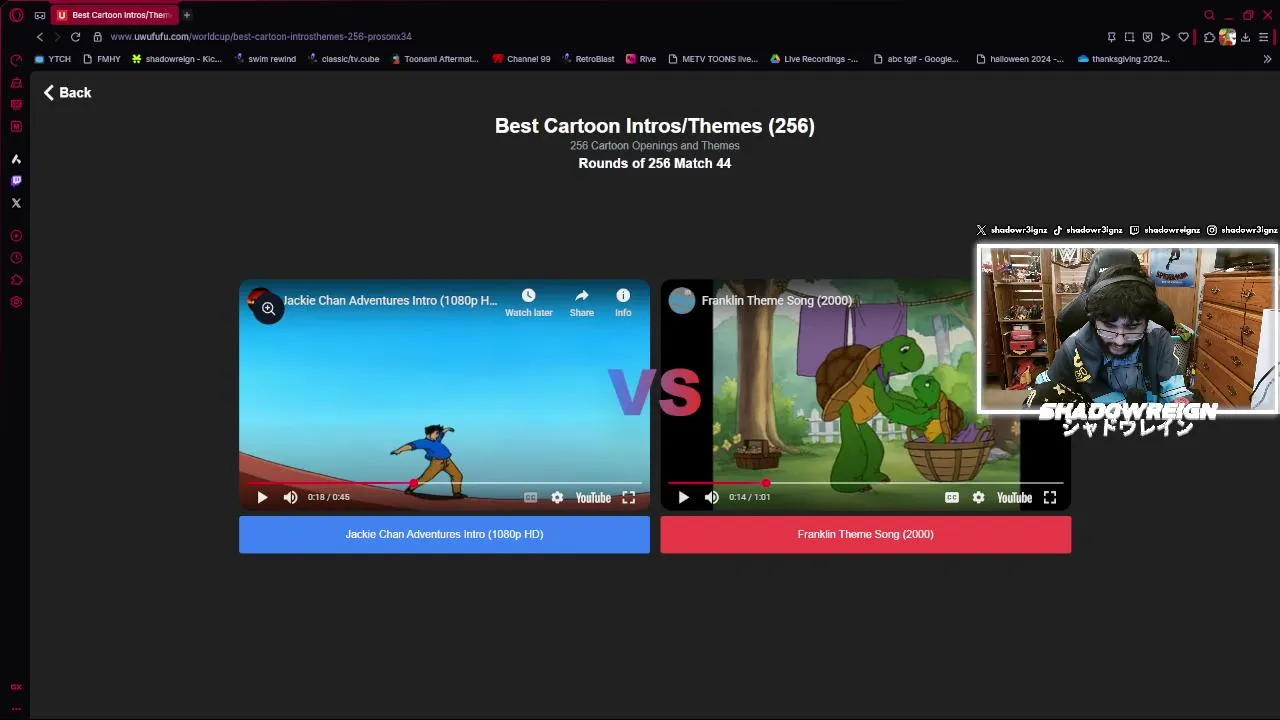Screen dimensions: 1280x720
Task: Open the extensions cube icon
Action: tap(1209, 37)
